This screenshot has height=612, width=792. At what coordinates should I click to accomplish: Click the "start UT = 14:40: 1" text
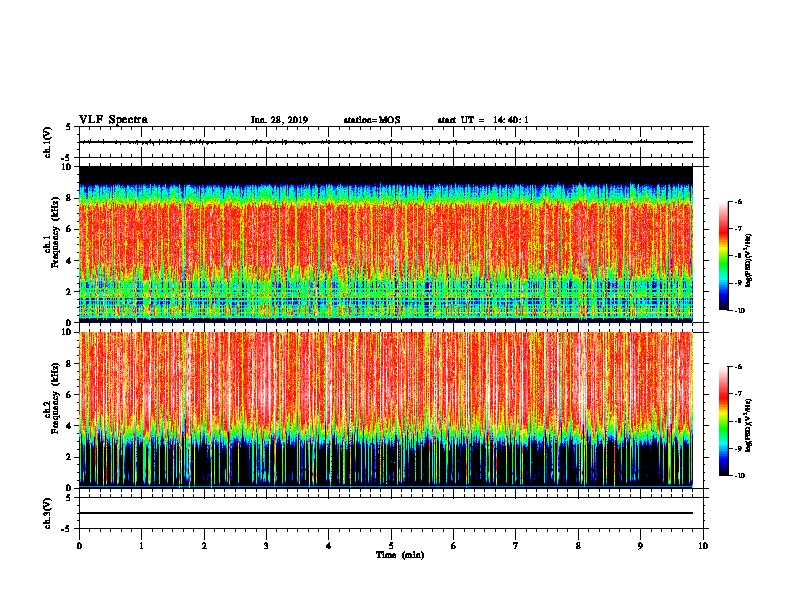pyautogui.click(x=483, y=120)
